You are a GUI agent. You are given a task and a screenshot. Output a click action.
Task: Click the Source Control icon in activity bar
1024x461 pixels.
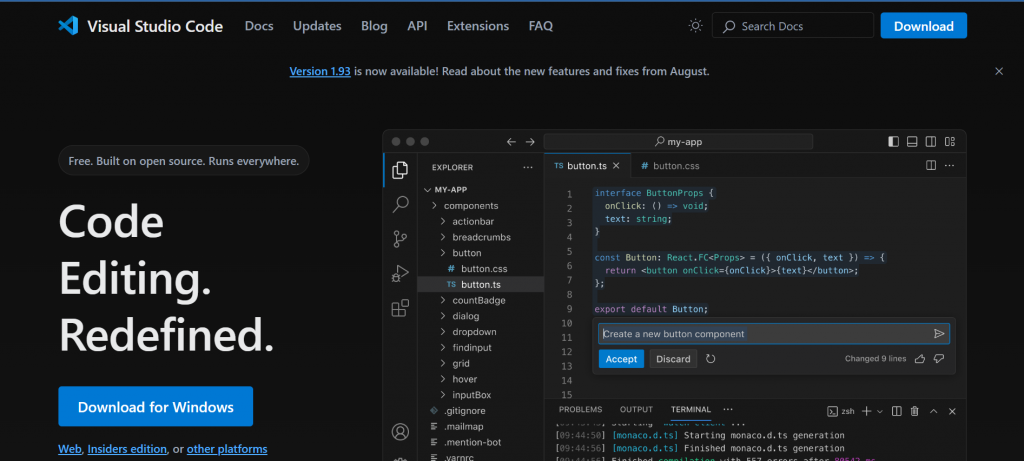(400, 239)
